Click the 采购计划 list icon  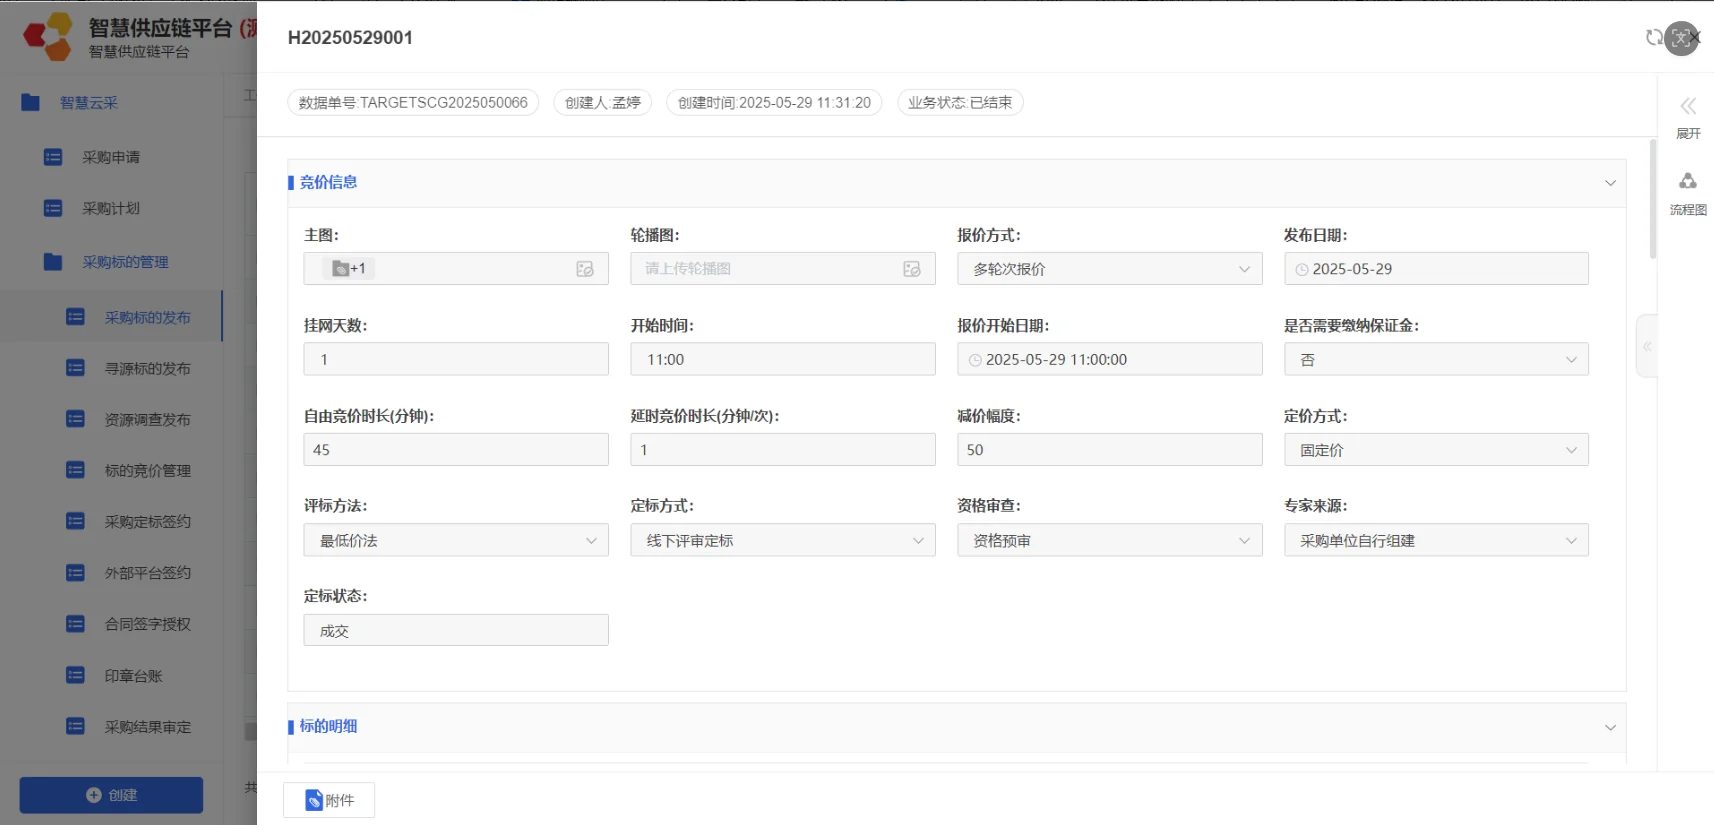tap(53, 208)
